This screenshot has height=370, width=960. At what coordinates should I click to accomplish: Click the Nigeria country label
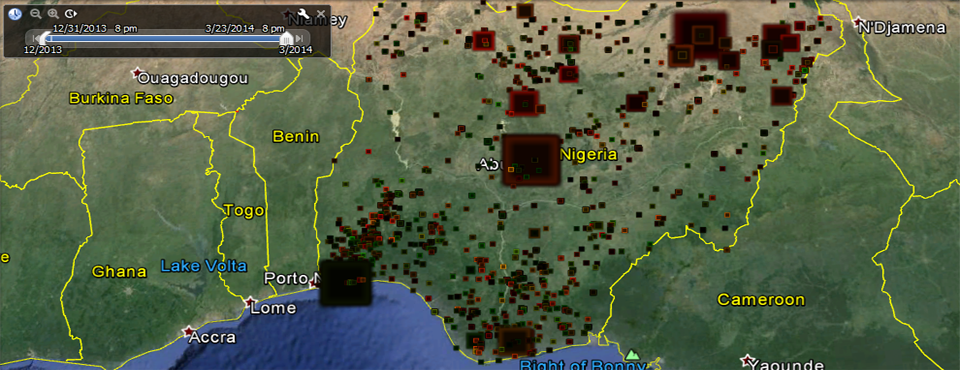tap(589, 155)
